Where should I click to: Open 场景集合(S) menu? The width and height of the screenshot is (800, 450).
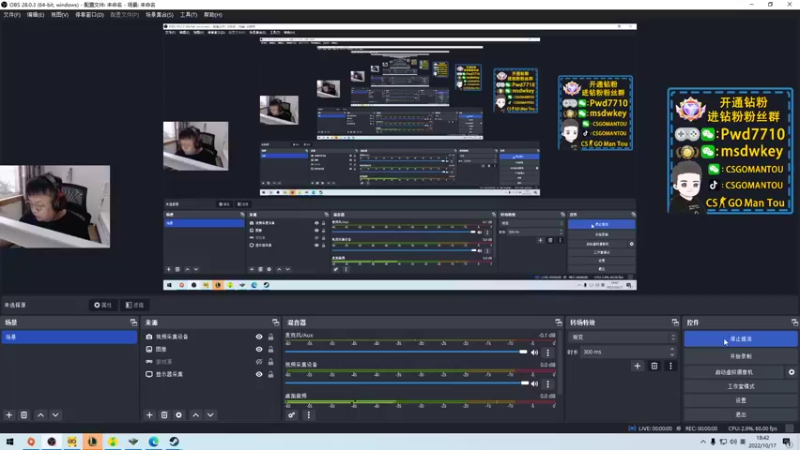coord(159,15)
